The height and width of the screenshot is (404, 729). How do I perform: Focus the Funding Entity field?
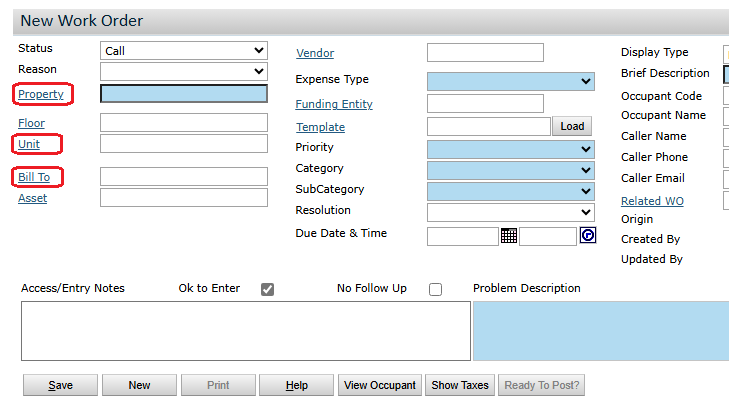(x=485, y=104)
